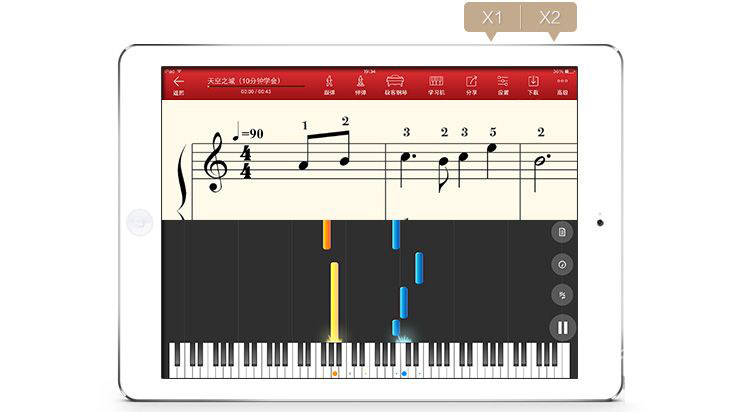Image resolution: width=750 pixels, height=412 pixels.
Task: Toggle the hands-switch round button
Action: click(x=562, y=295)
